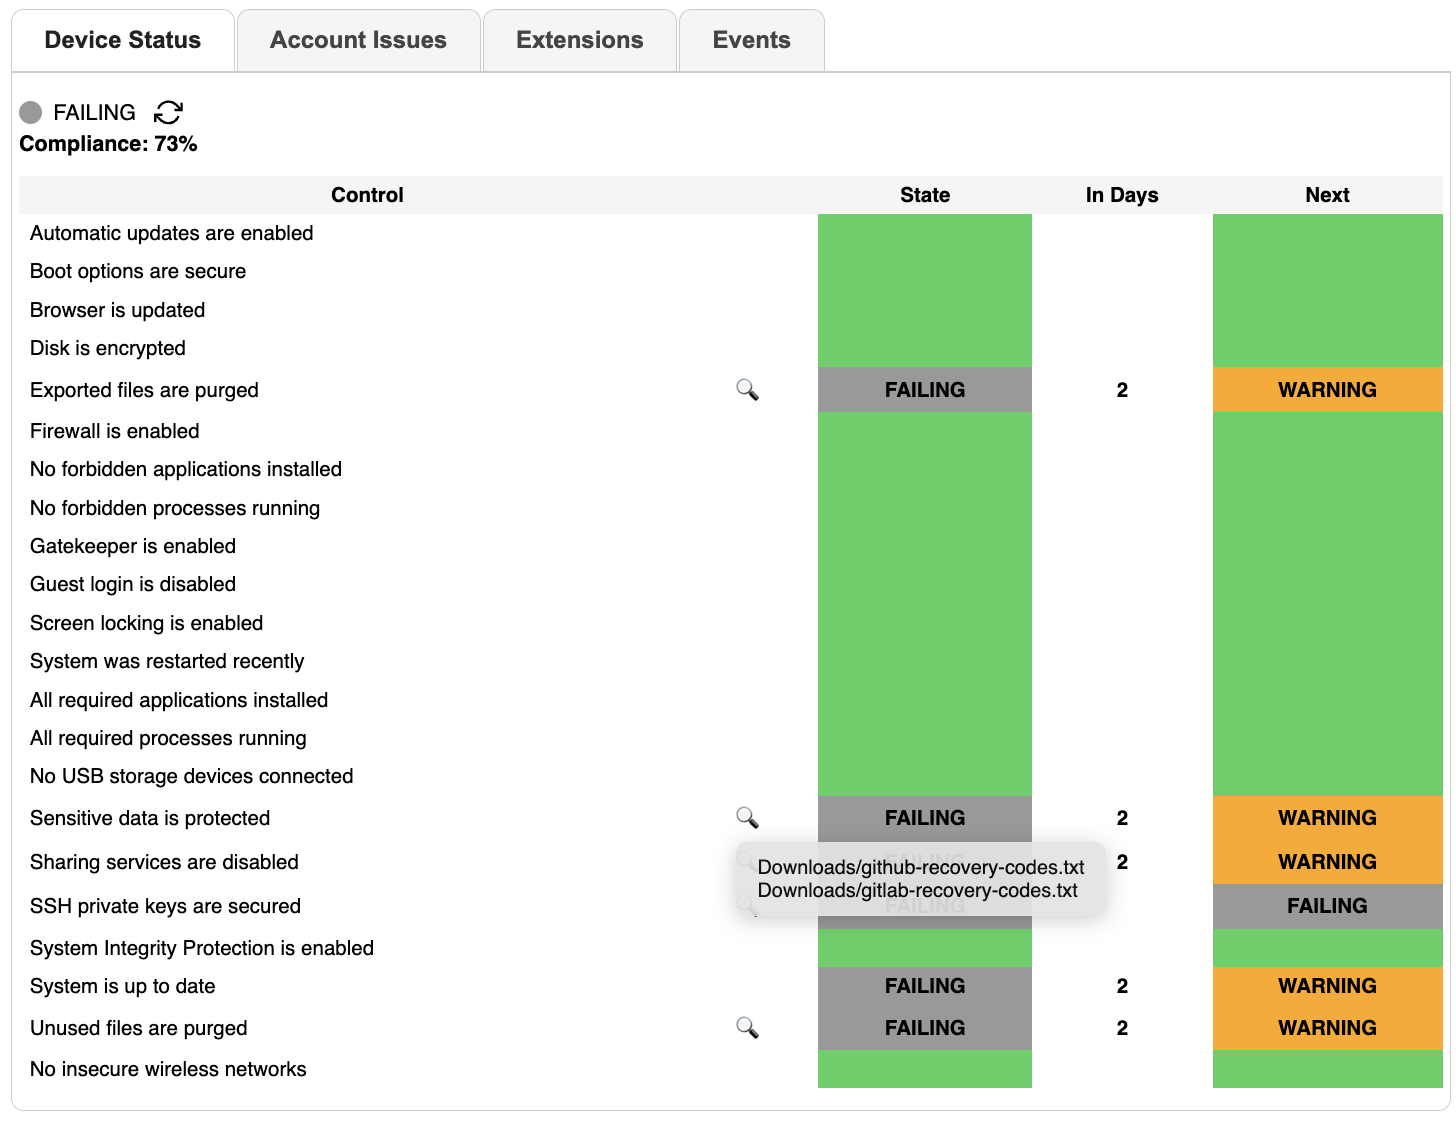This screenshot has width=1456, height=1122.
Task: Select Downloads/github-recovery-codes.txt in the tooltip
Action: click(922, 867)
